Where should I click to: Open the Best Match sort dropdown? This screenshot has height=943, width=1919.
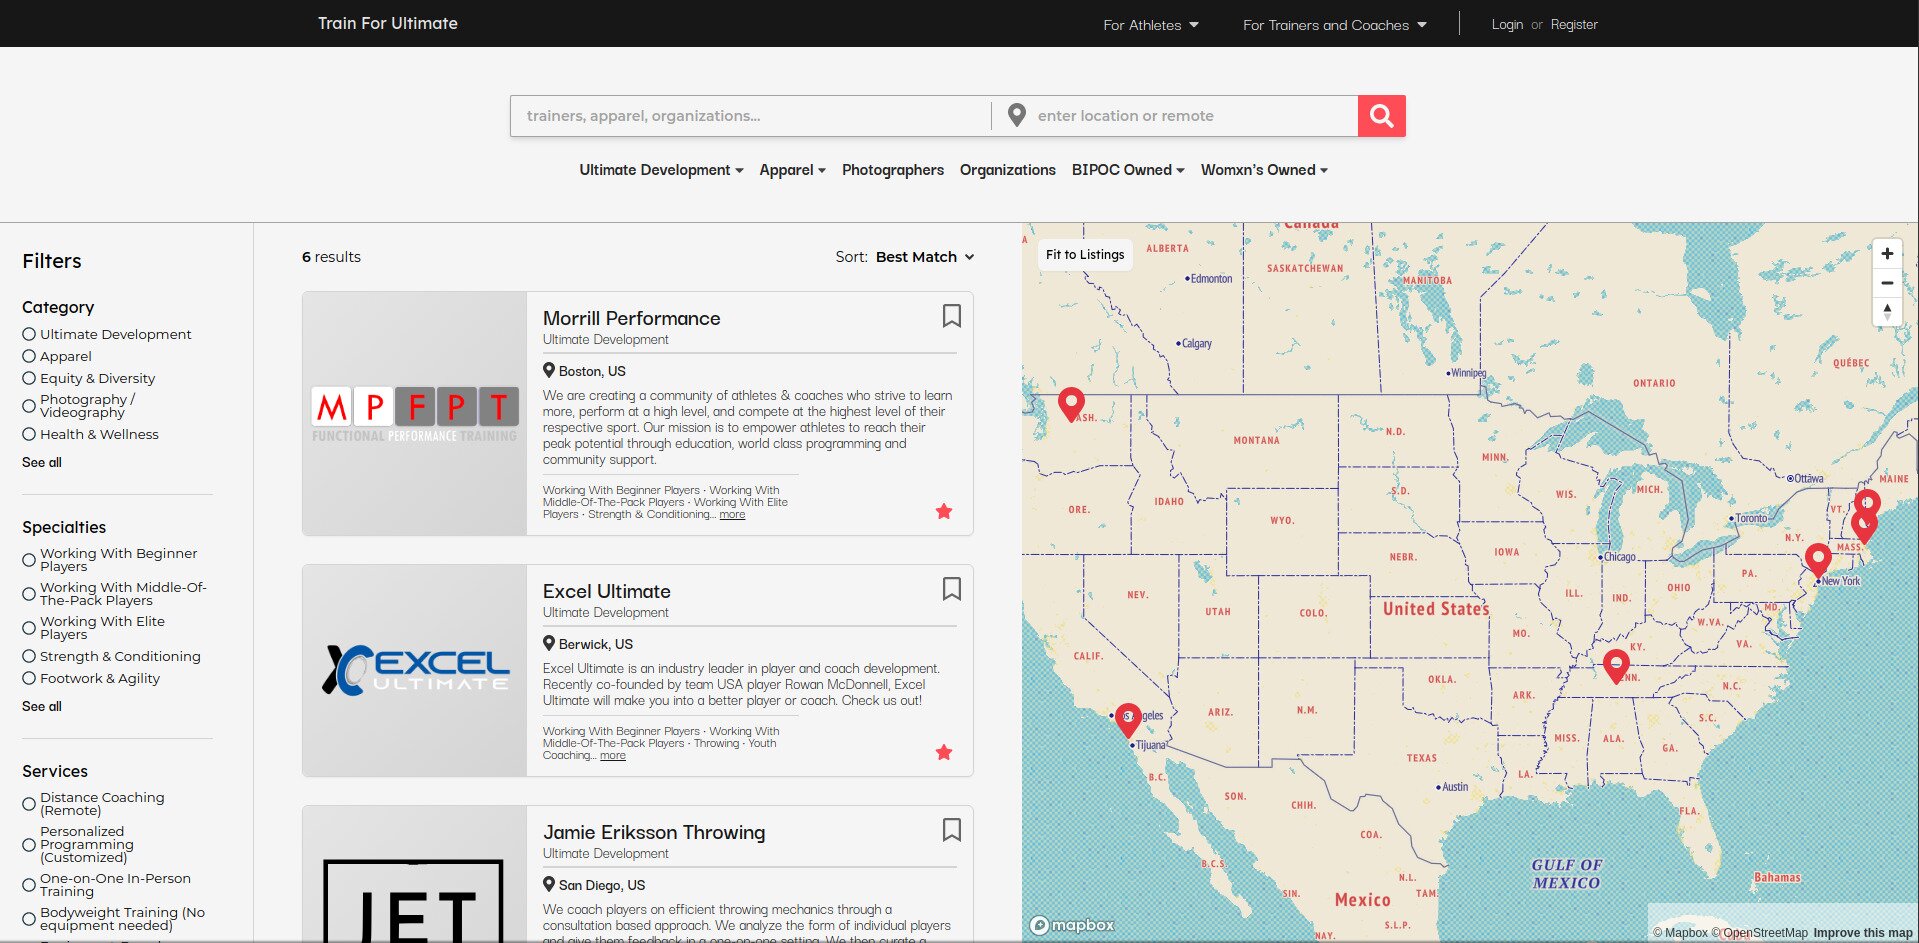922,257
